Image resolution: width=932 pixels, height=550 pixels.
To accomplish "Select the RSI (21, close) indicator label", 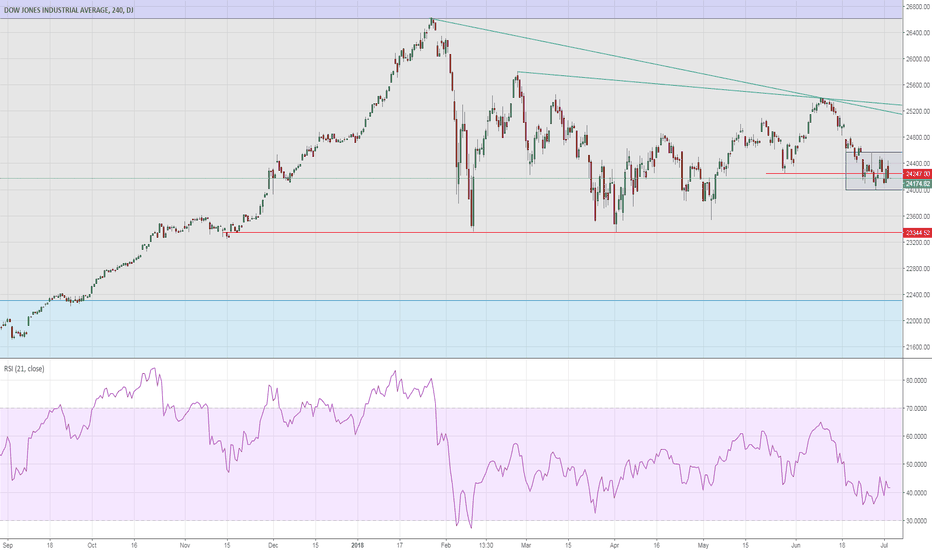I will [x=24, y=369].
